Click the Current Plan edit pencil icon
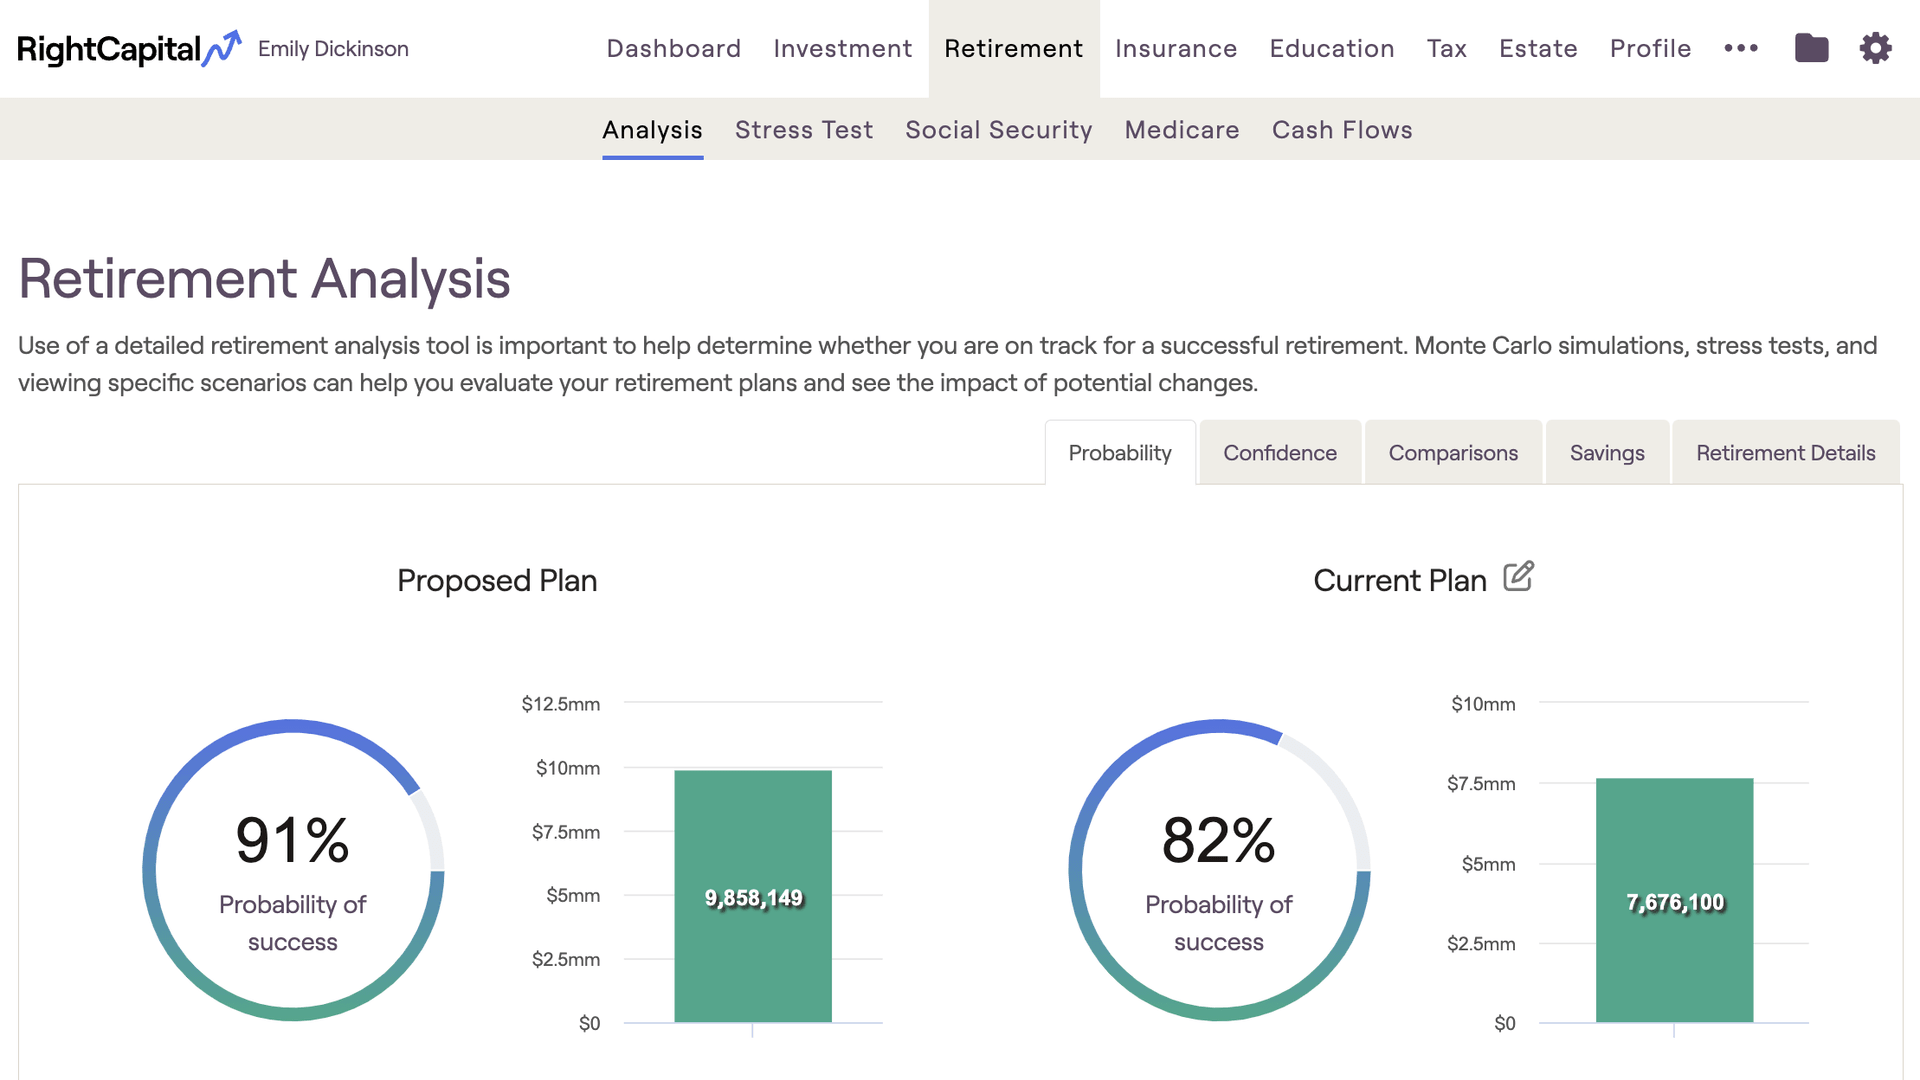 click(x=1518, y=577)
